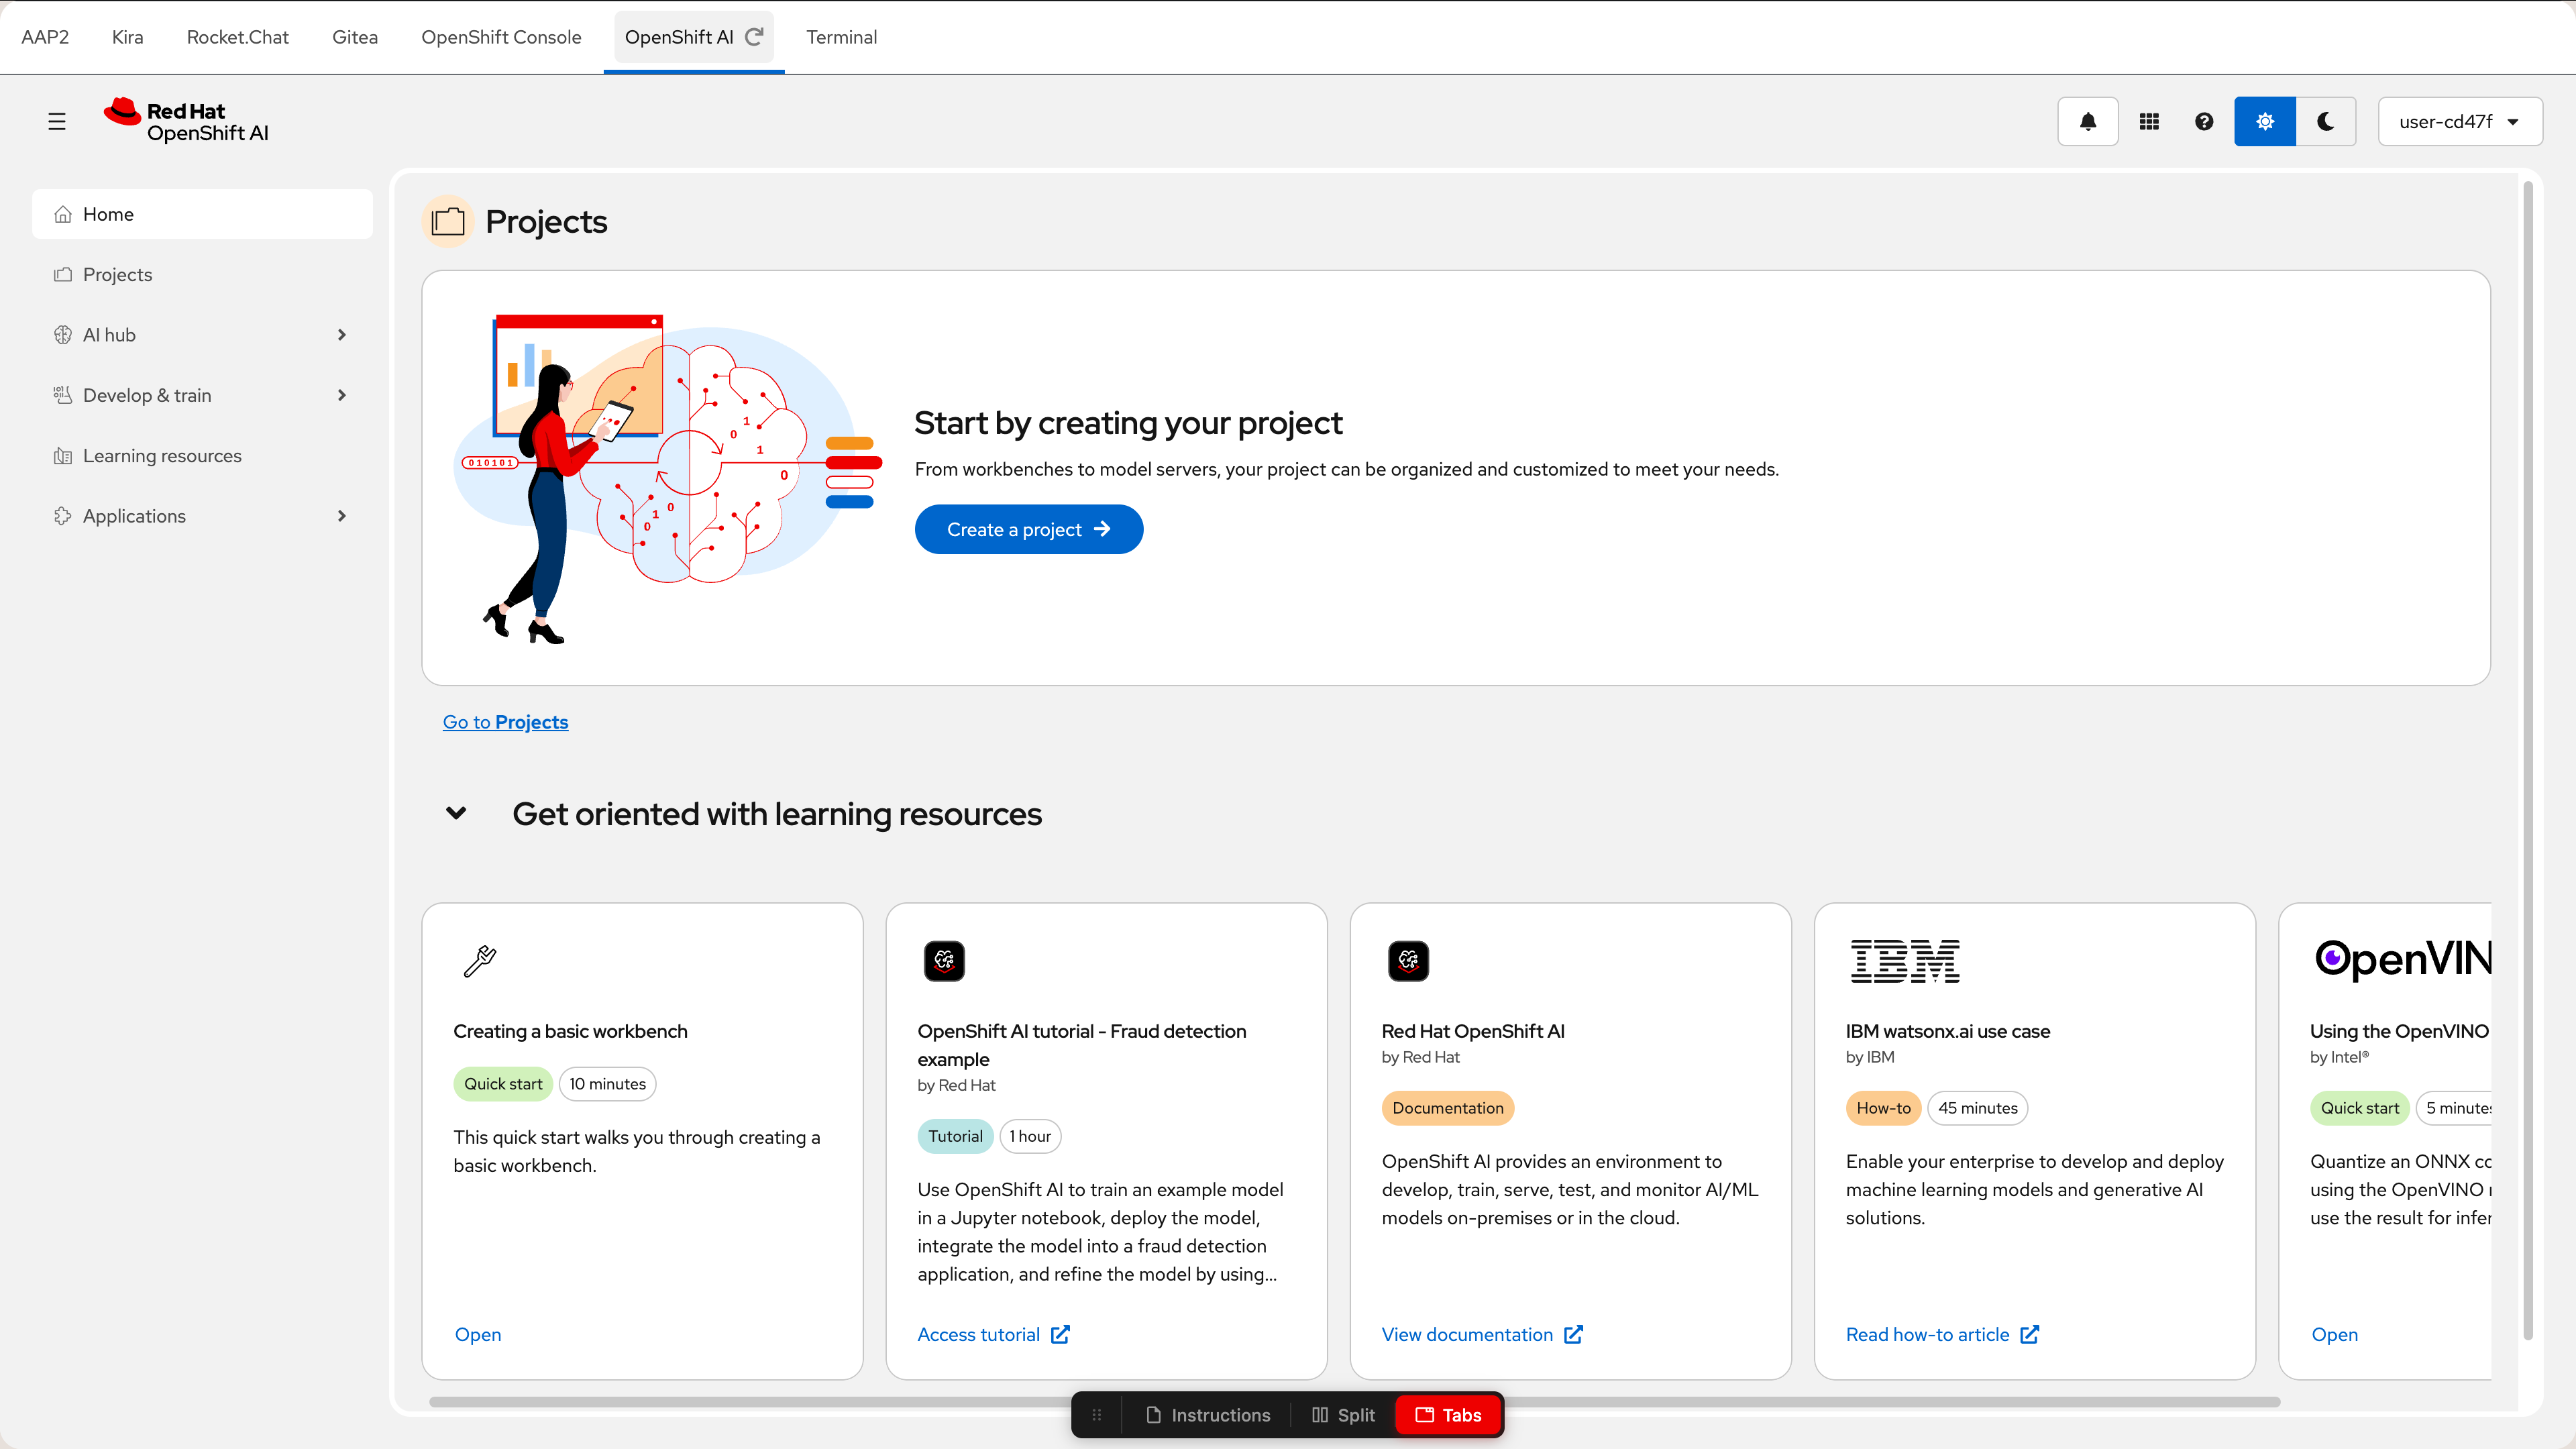This screenshot has width=2576, height=1449.
Task: Switch to the Rocket.Chat tab
Action: click(x=237, y=37)
